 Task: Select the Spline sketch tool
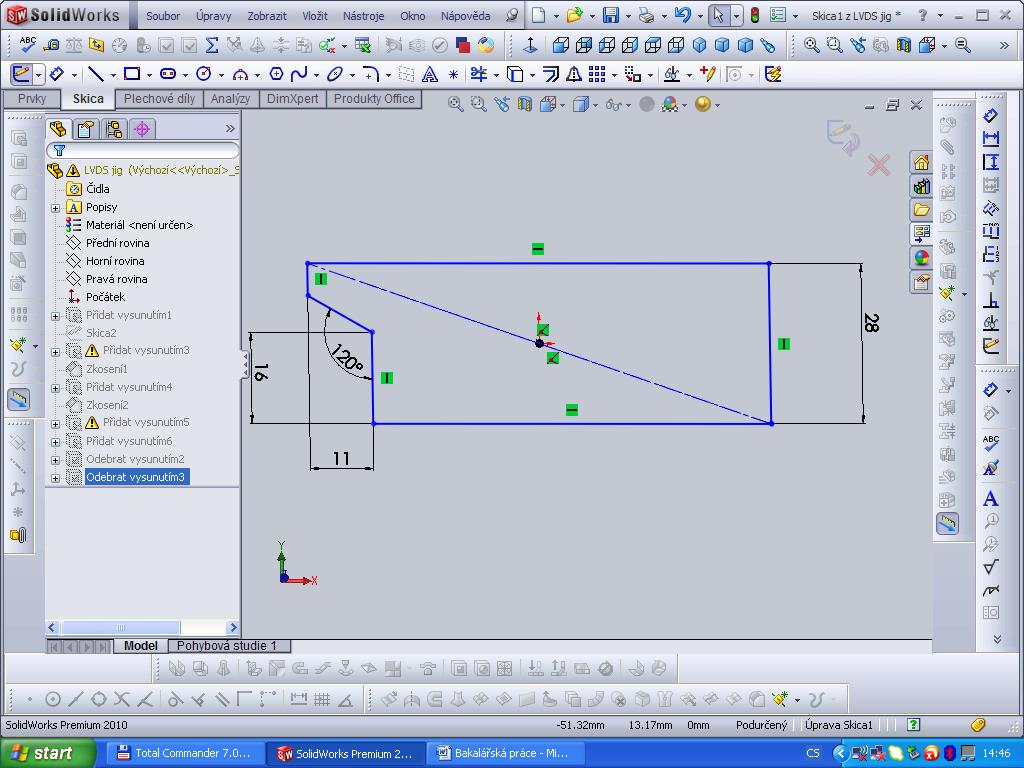(299, 74)
